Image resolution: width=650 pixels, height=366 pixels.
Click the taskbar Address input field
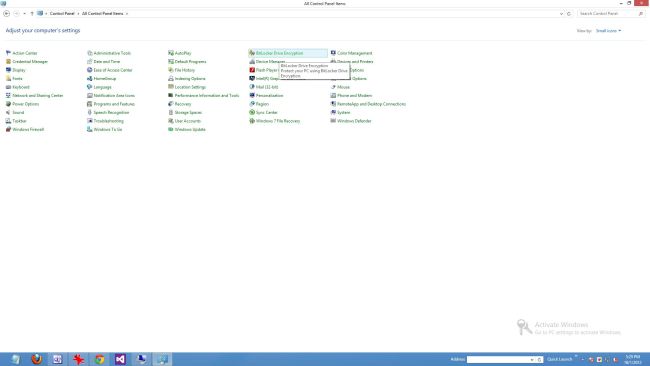point(498,360)
